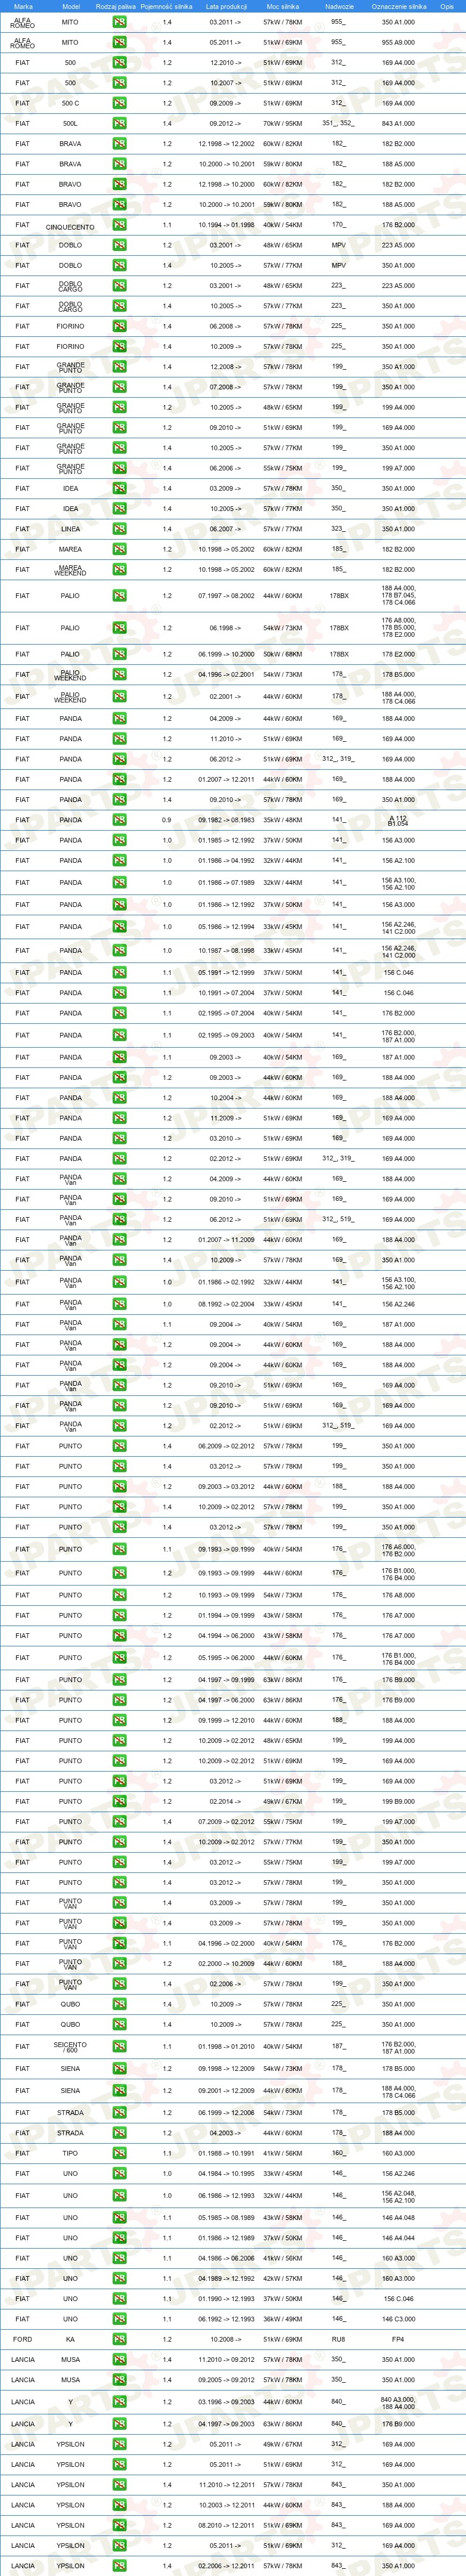
Task: Click the fuel icon beside Fiat Linea
Action: click(119, 529)
